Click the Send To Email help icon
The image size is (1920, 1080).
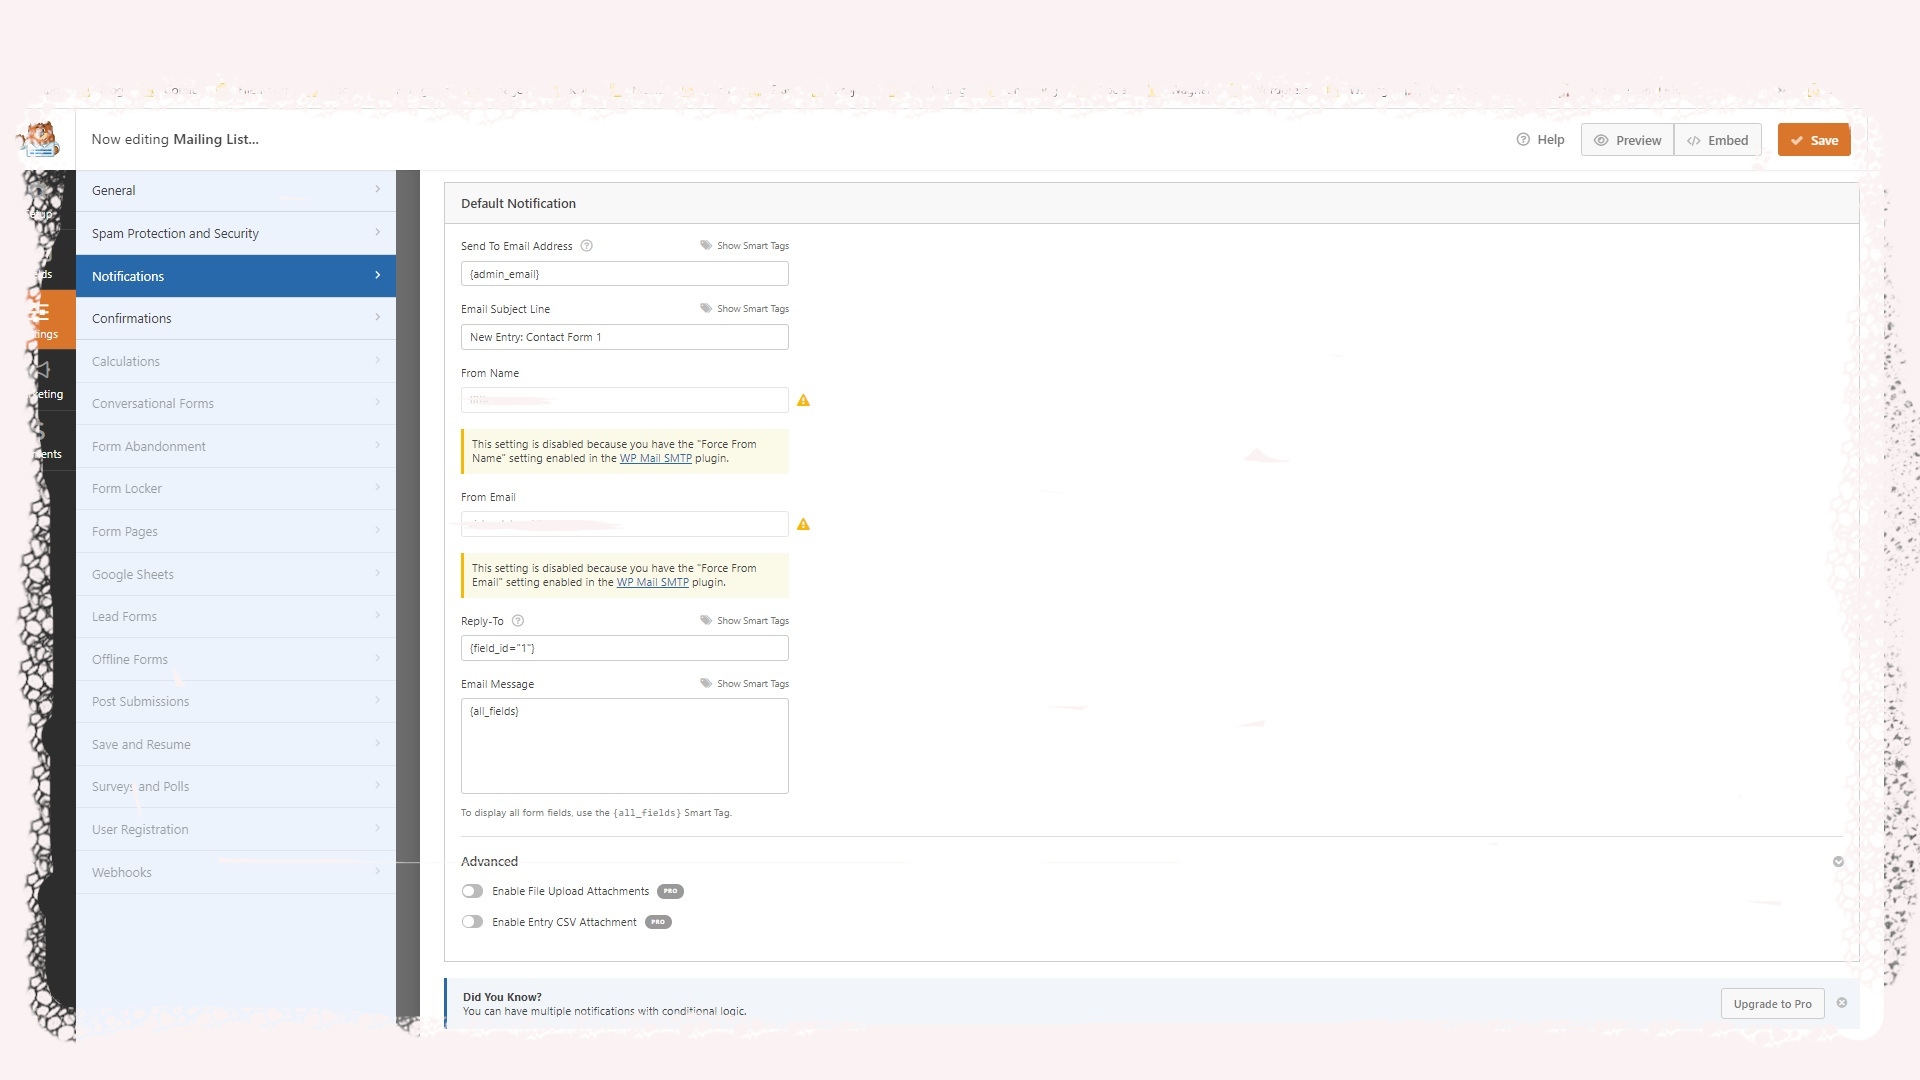pyautogui.click(x=587, y=246)
